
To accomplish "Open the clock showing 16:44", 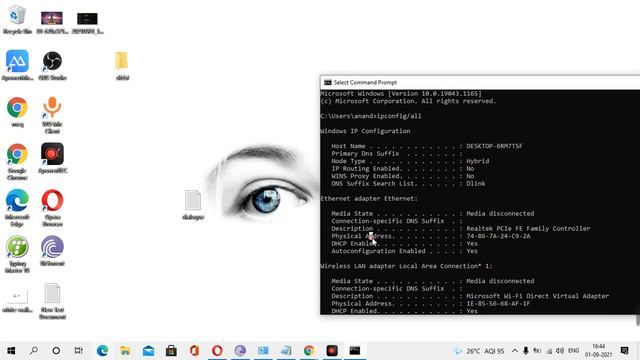I will (x=598, y=351).
